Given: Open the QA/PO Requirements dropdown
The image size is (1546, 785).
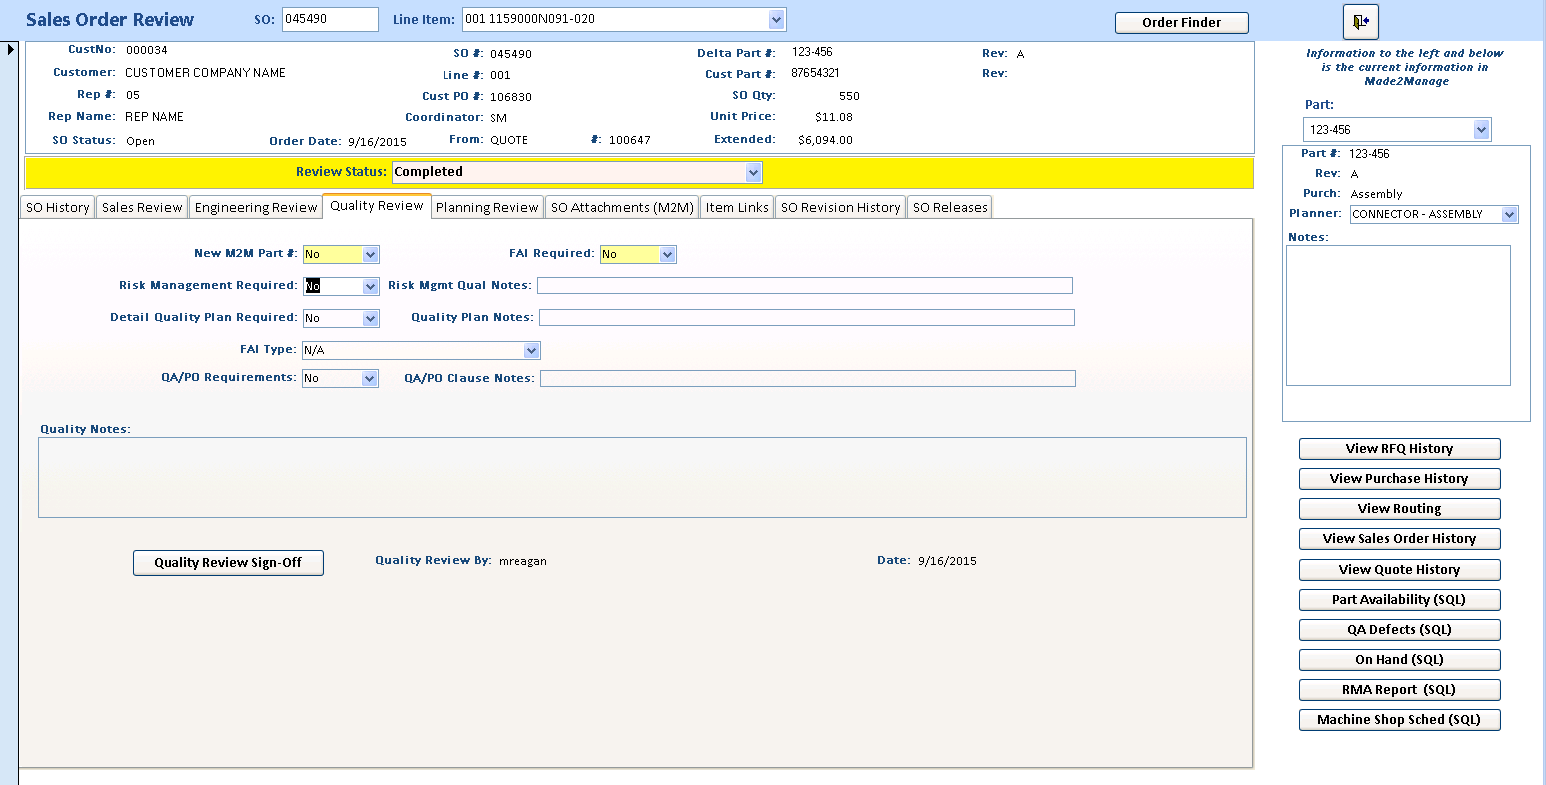Looking at the screenshot, I should [x=370, y=378].
